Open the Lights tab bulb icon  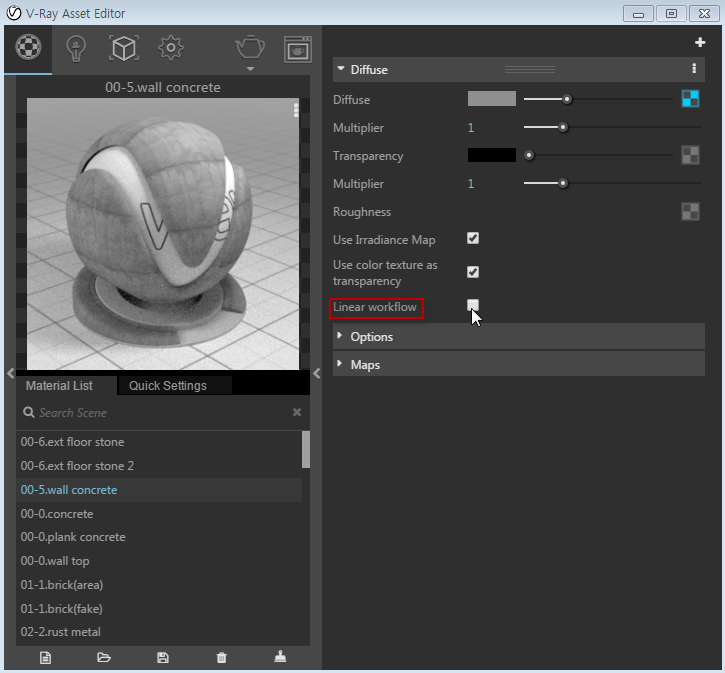pyautogui.click(x=76, y=49)
